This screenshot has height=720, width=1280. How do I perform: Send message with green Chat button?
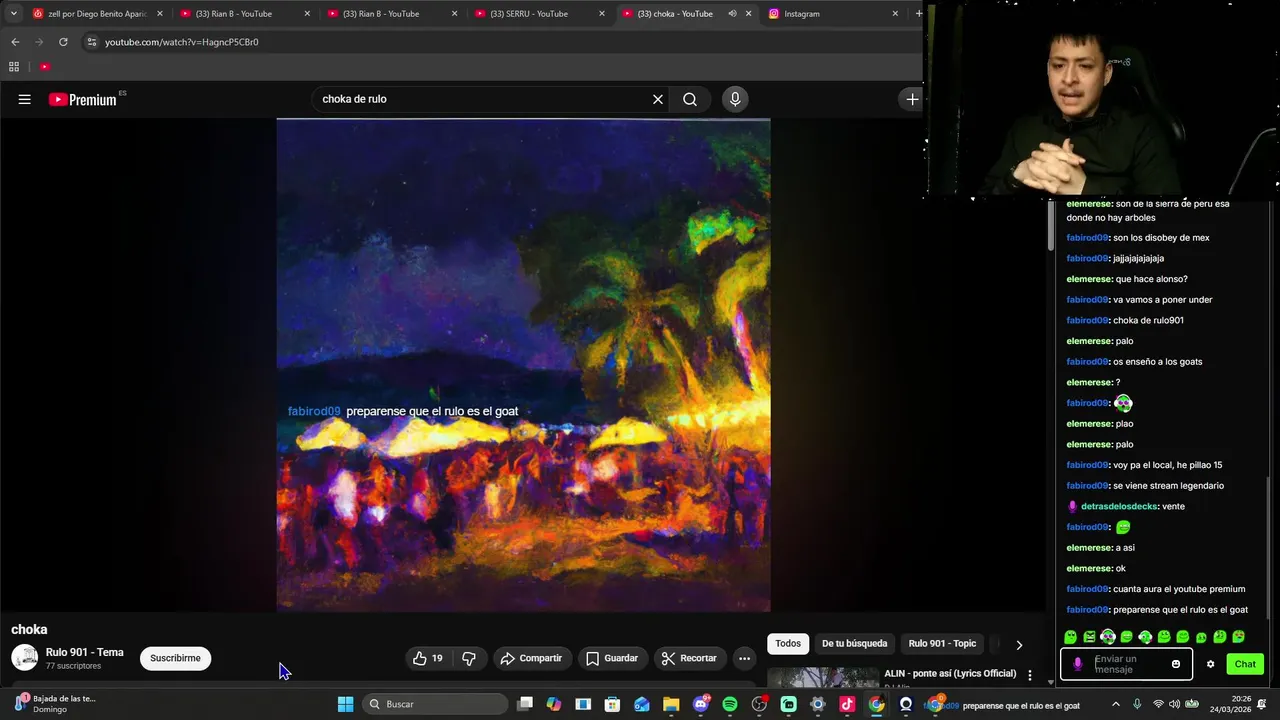point(1245,664)
